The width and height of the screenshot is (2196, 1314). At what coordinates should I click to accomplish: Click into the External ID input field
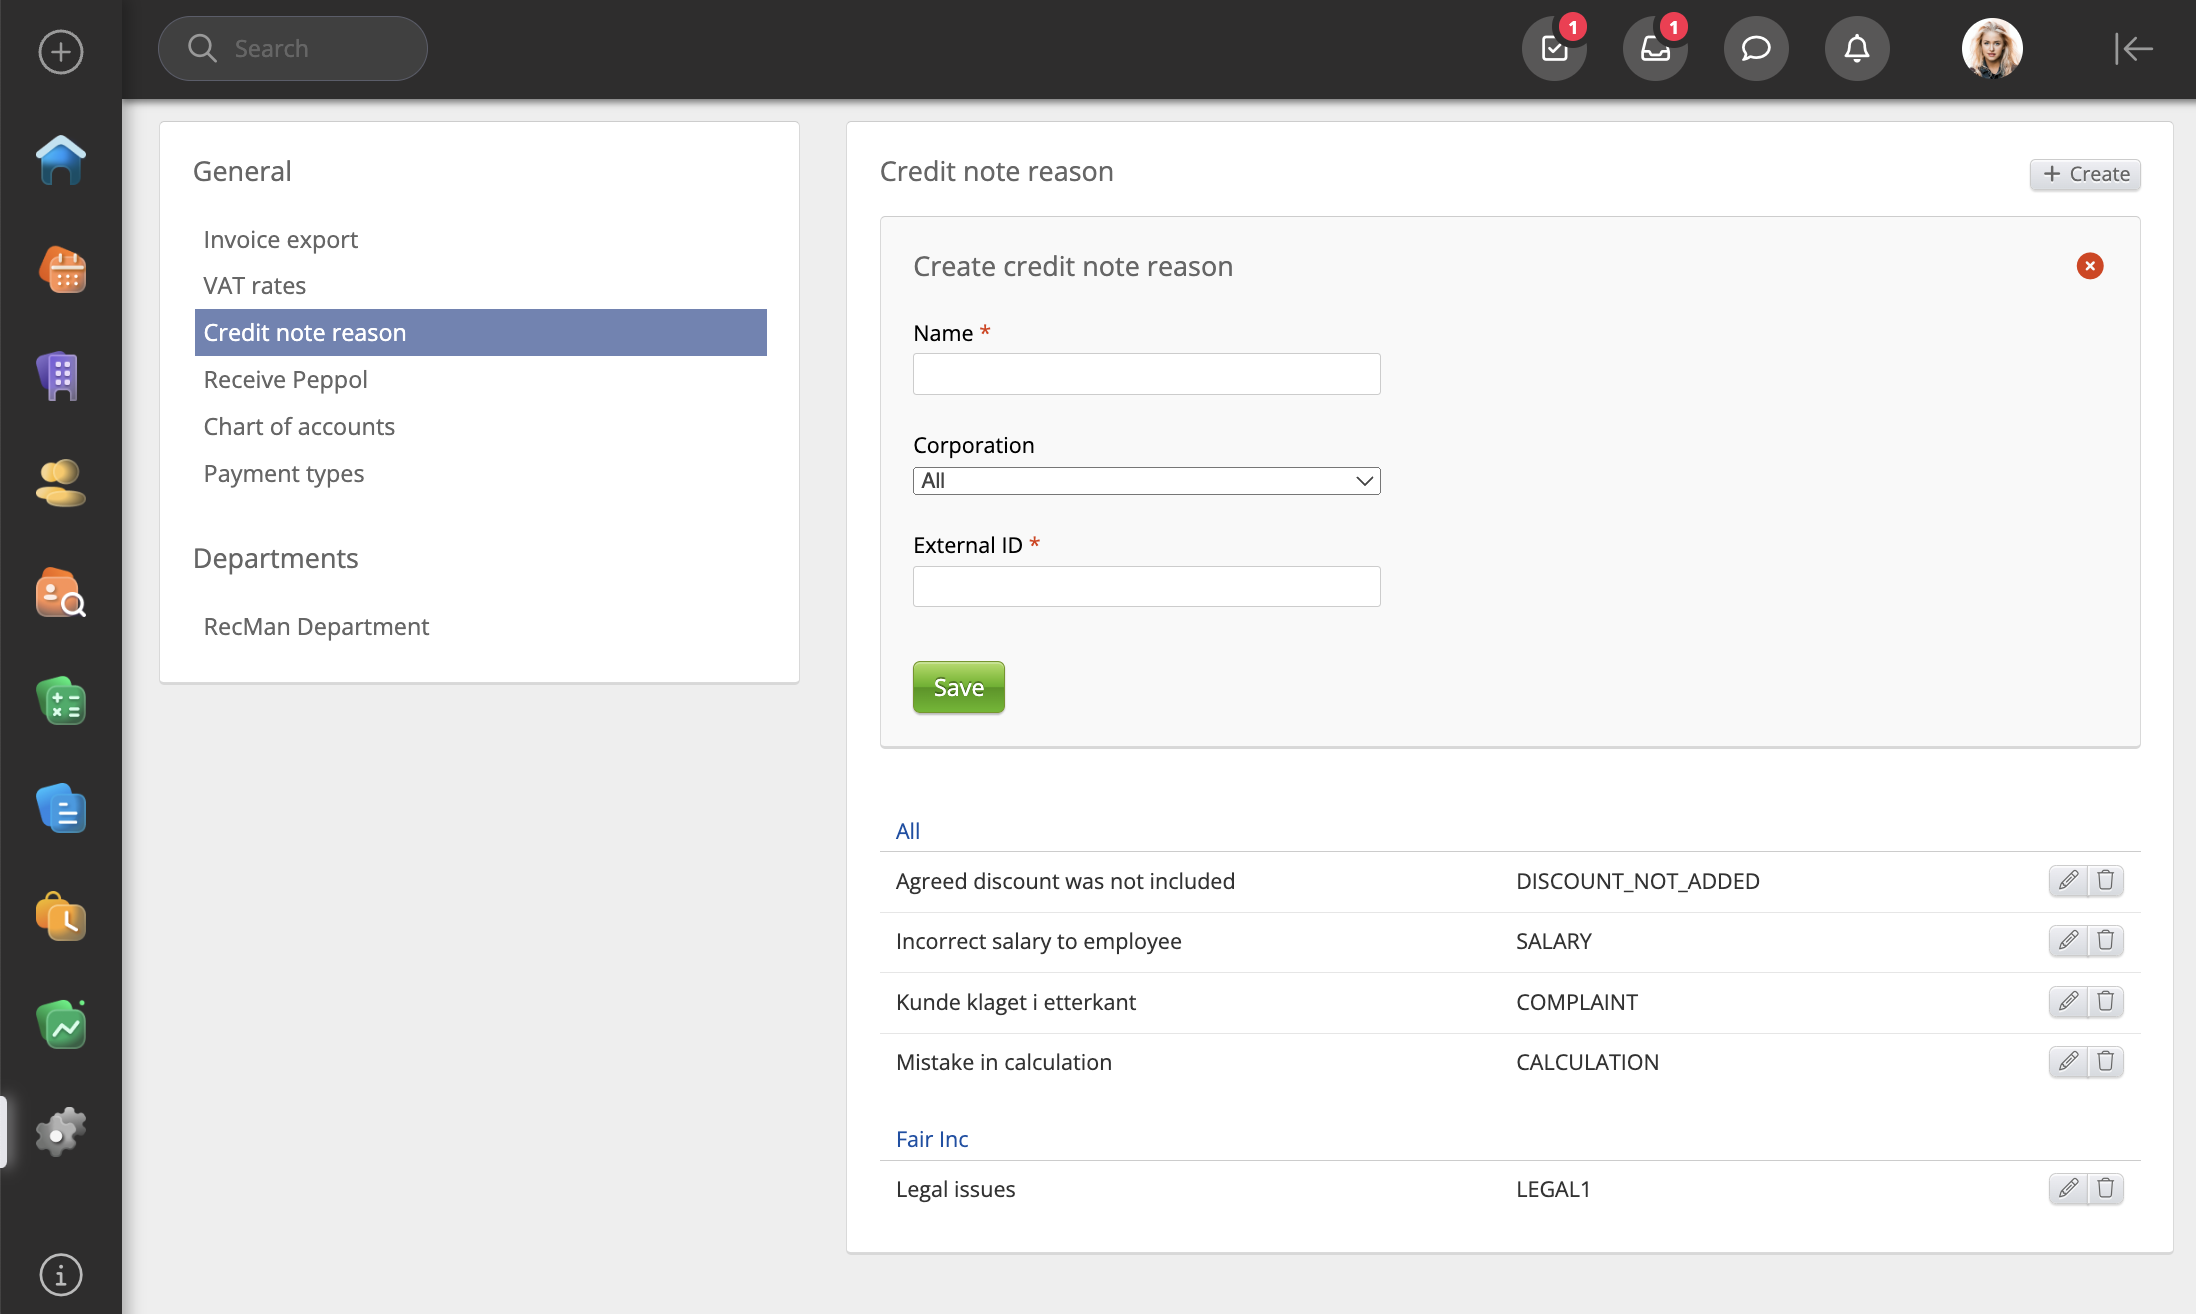pos(1146,587)
